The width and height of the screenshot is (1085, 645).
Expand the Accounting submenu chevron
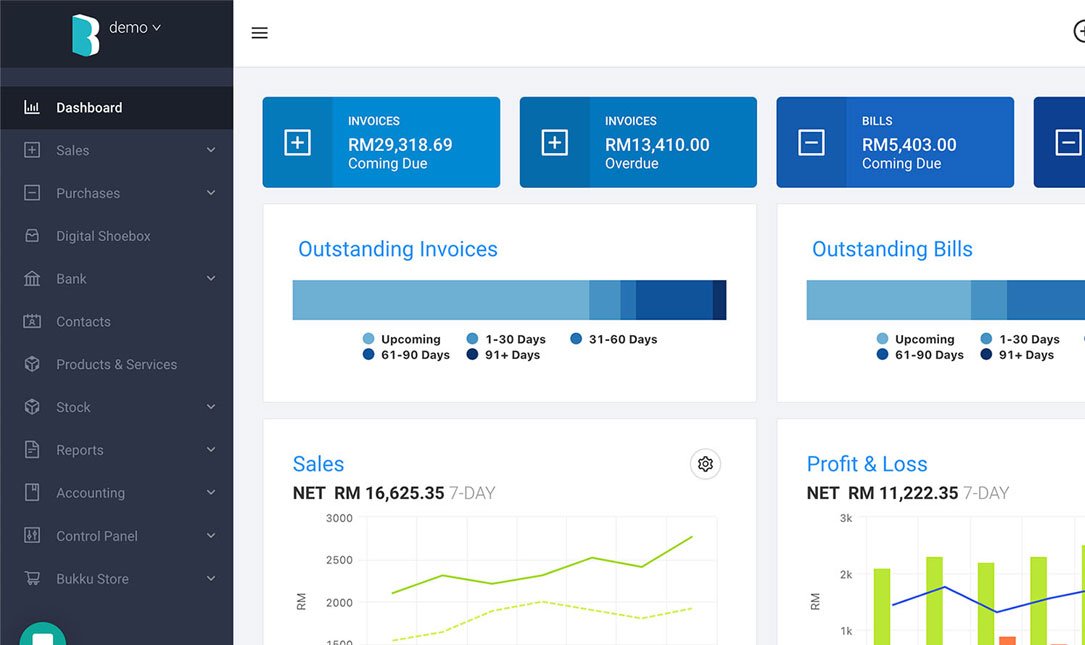coord(211,493)
